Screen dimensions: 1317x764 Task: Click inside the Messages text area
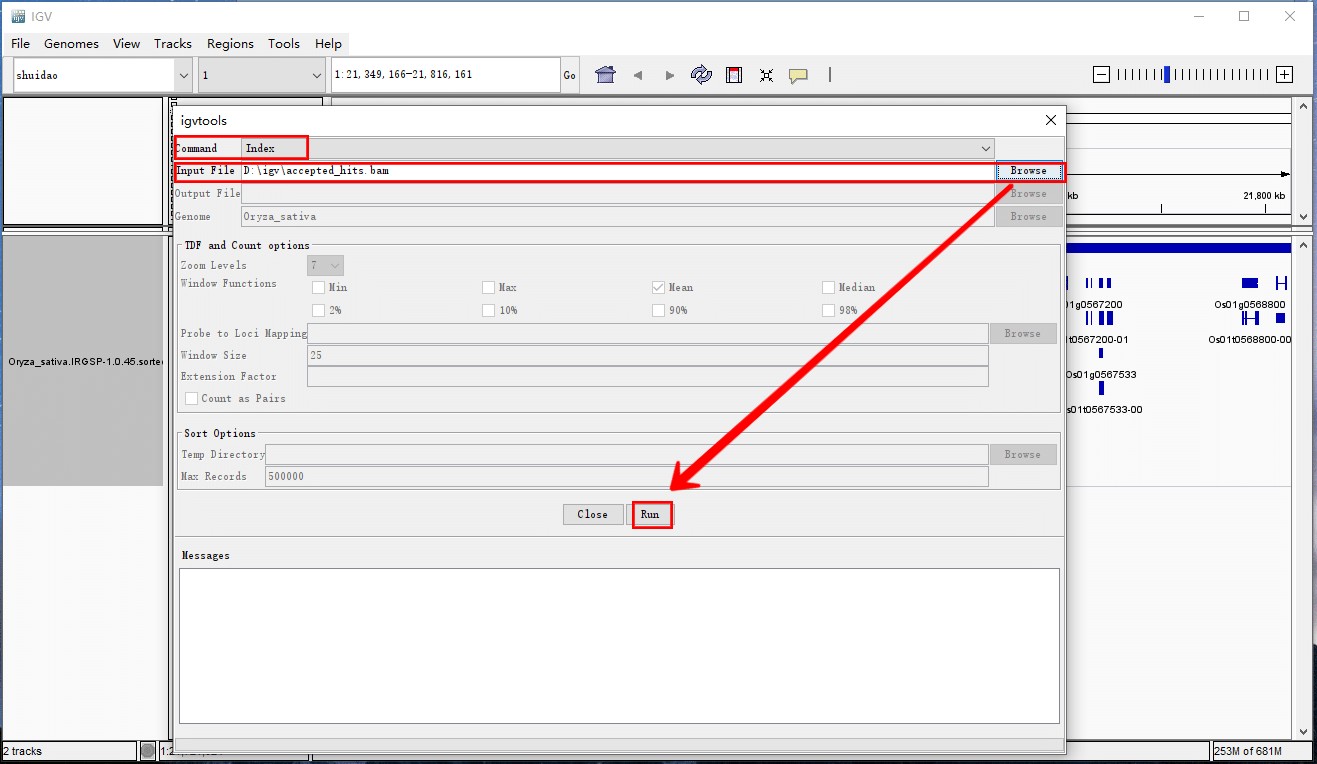[619, 646]
